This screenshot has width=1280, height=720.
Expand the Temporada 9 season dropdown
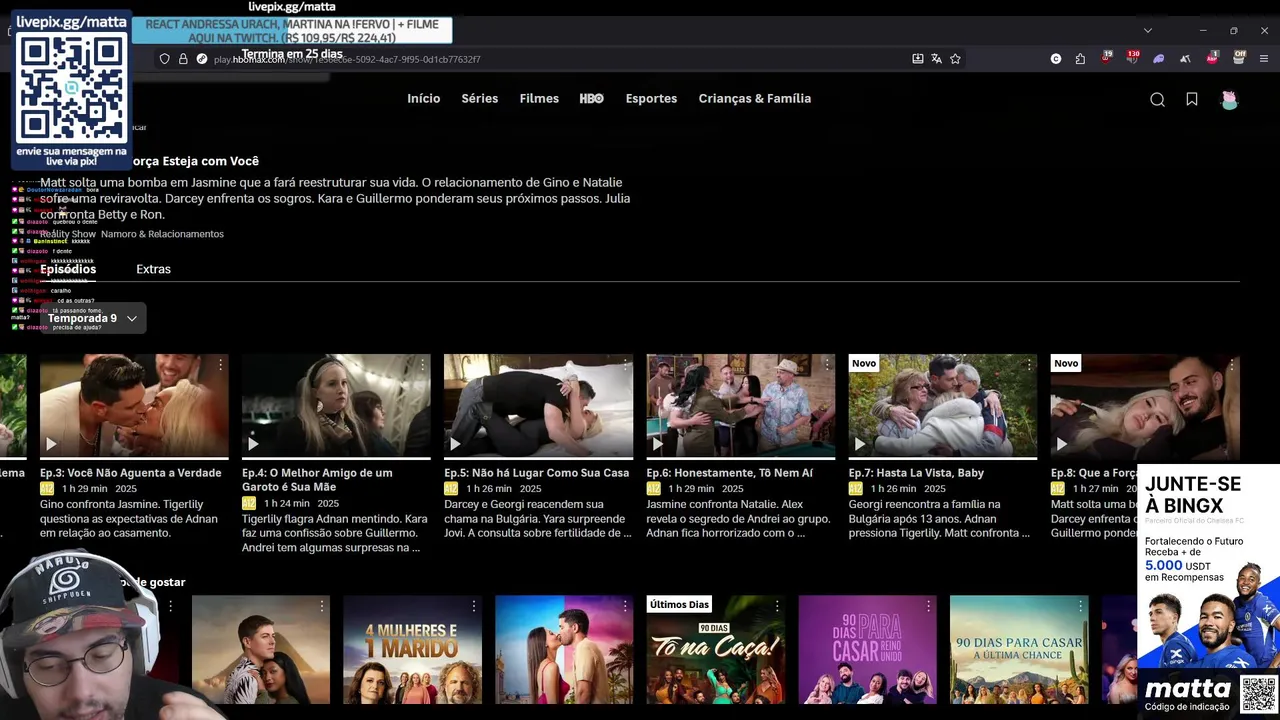92,318
